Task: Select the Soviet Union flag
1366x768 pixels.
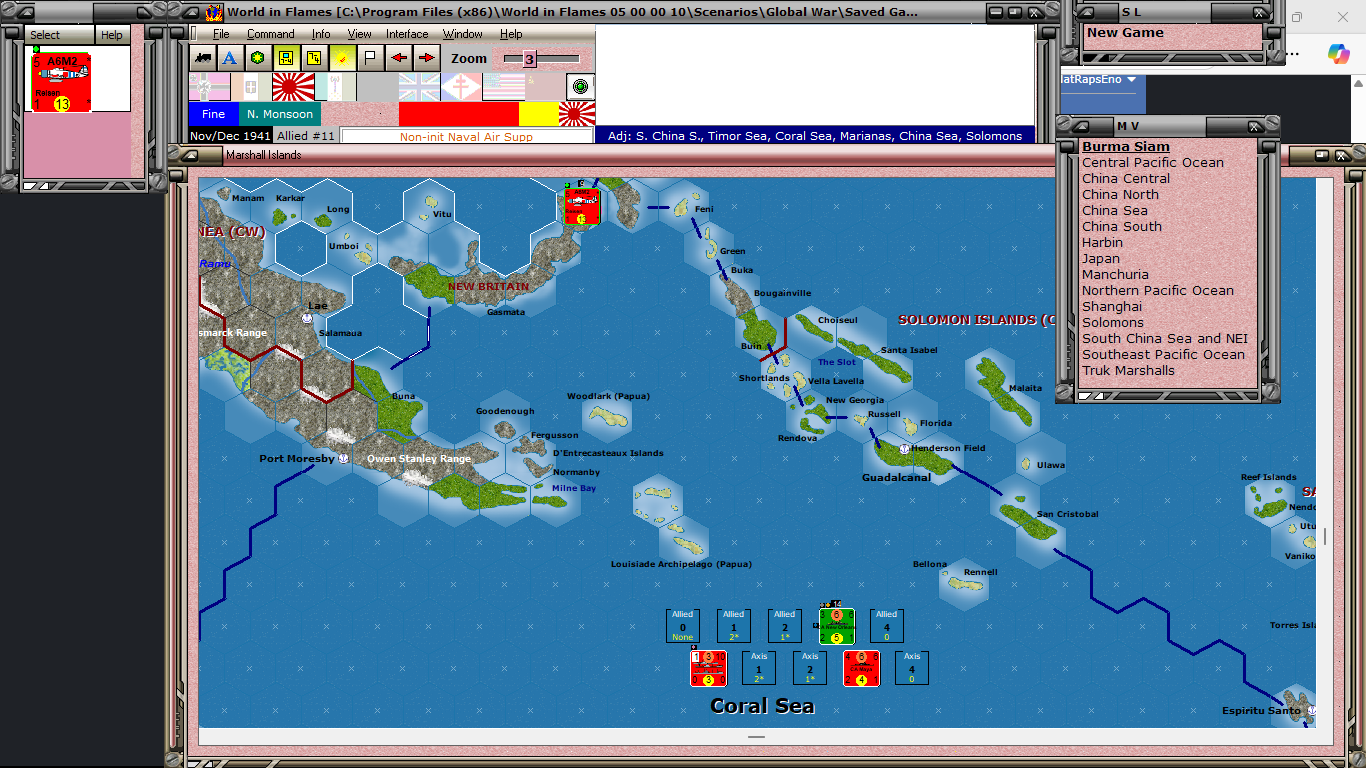Action: point(545,87)
